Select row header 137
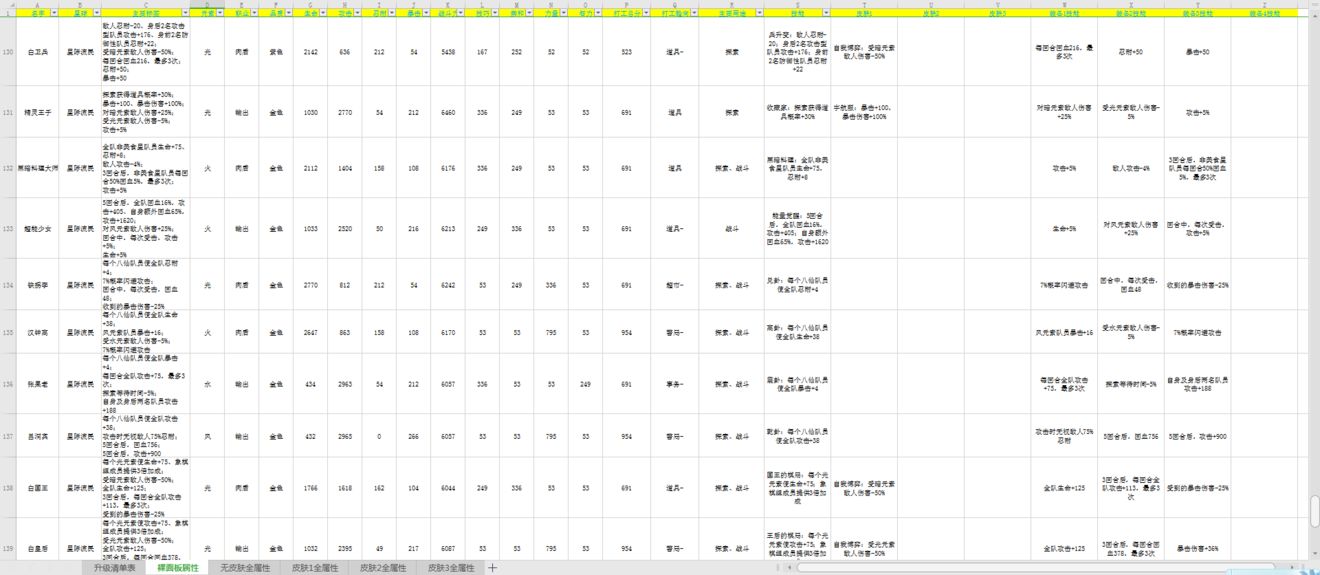1320x575 pixels. click(8, 436)
